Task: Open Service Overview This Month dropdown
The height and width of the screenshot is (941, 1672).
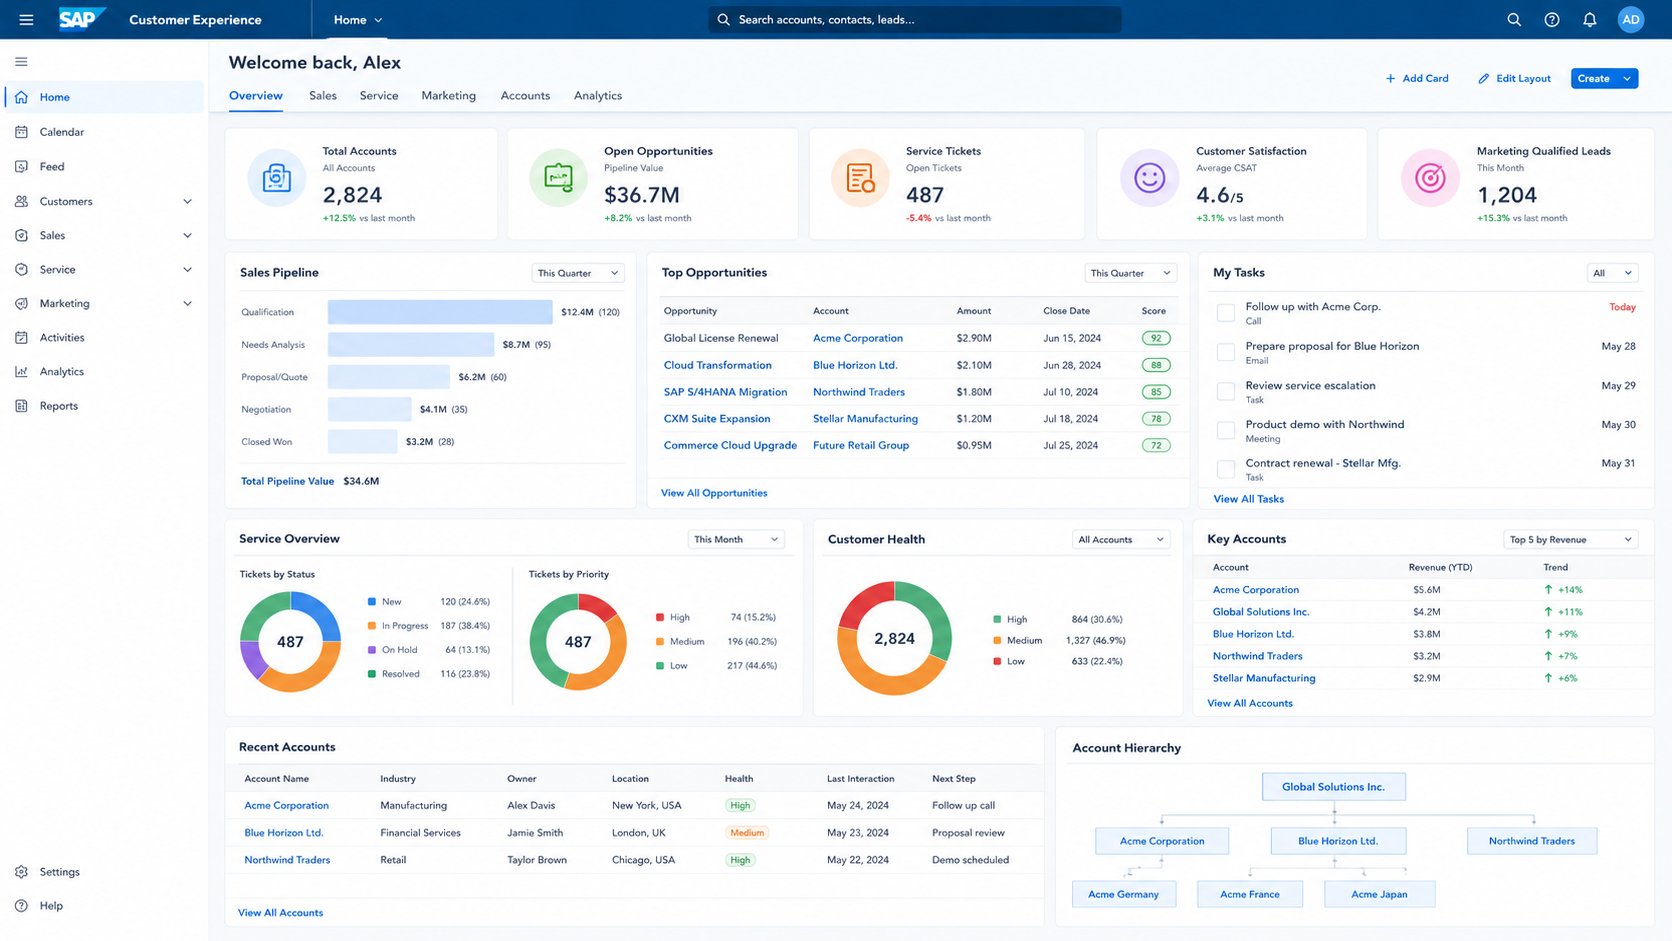Action: tap(736, 539)
